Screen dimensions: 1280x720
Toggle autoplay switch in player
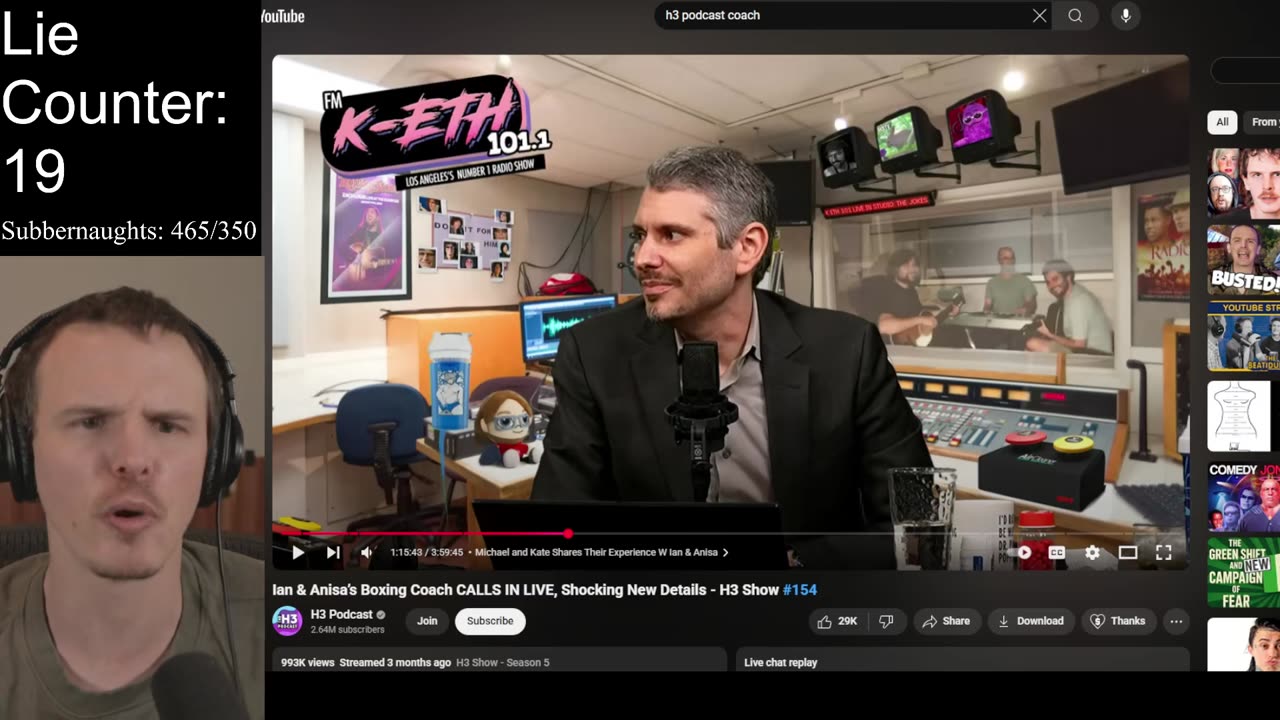(1020, 552)
